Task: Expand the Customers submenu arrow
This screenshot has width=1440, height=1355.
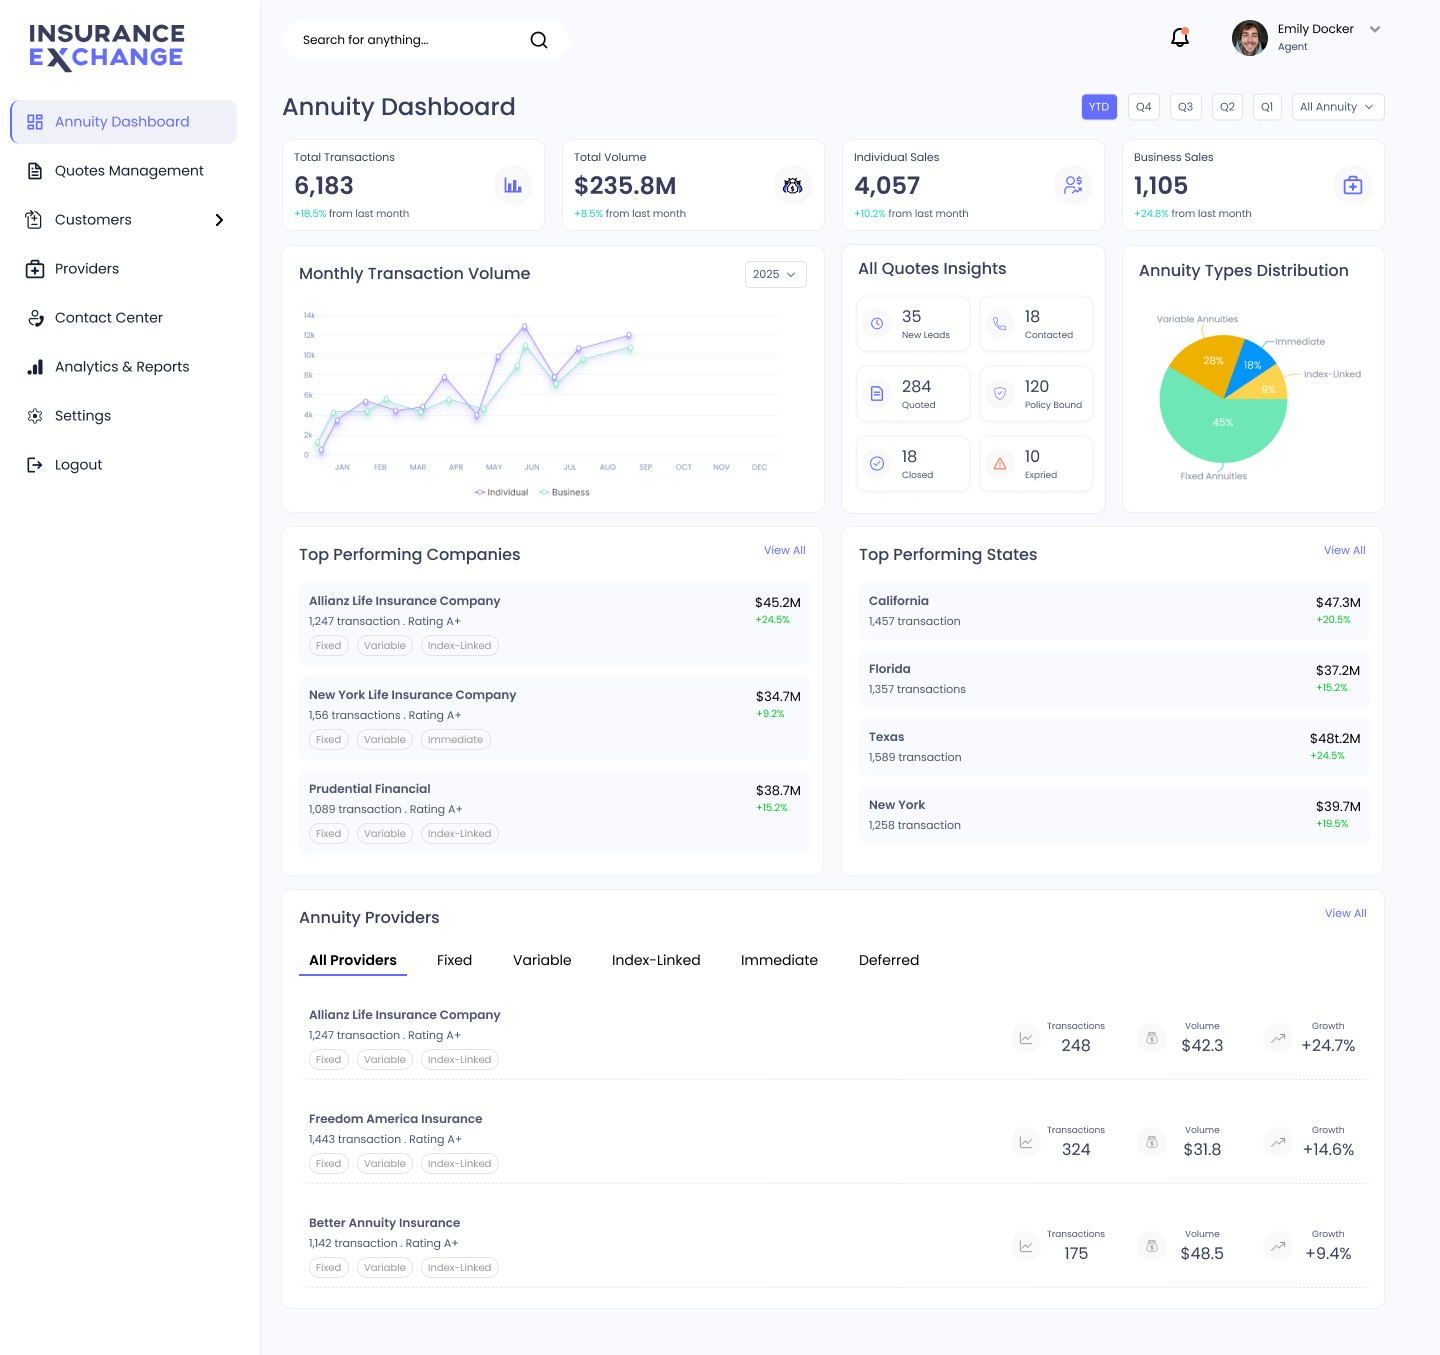Action: click(x=219, y=220)
